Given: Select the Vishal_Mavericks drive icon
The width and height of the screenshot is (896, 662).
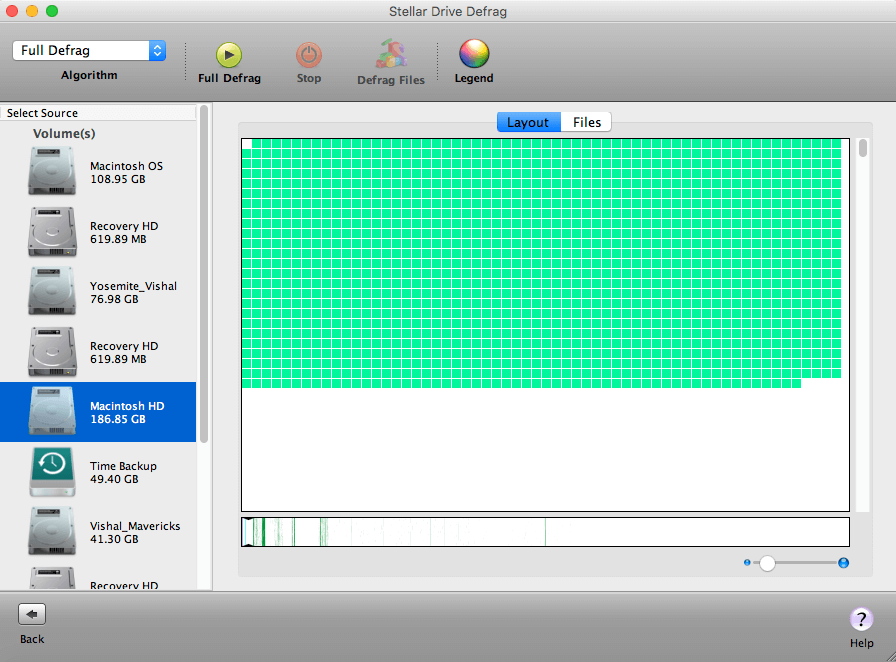Looking at the screenshot, I should 52,531.
